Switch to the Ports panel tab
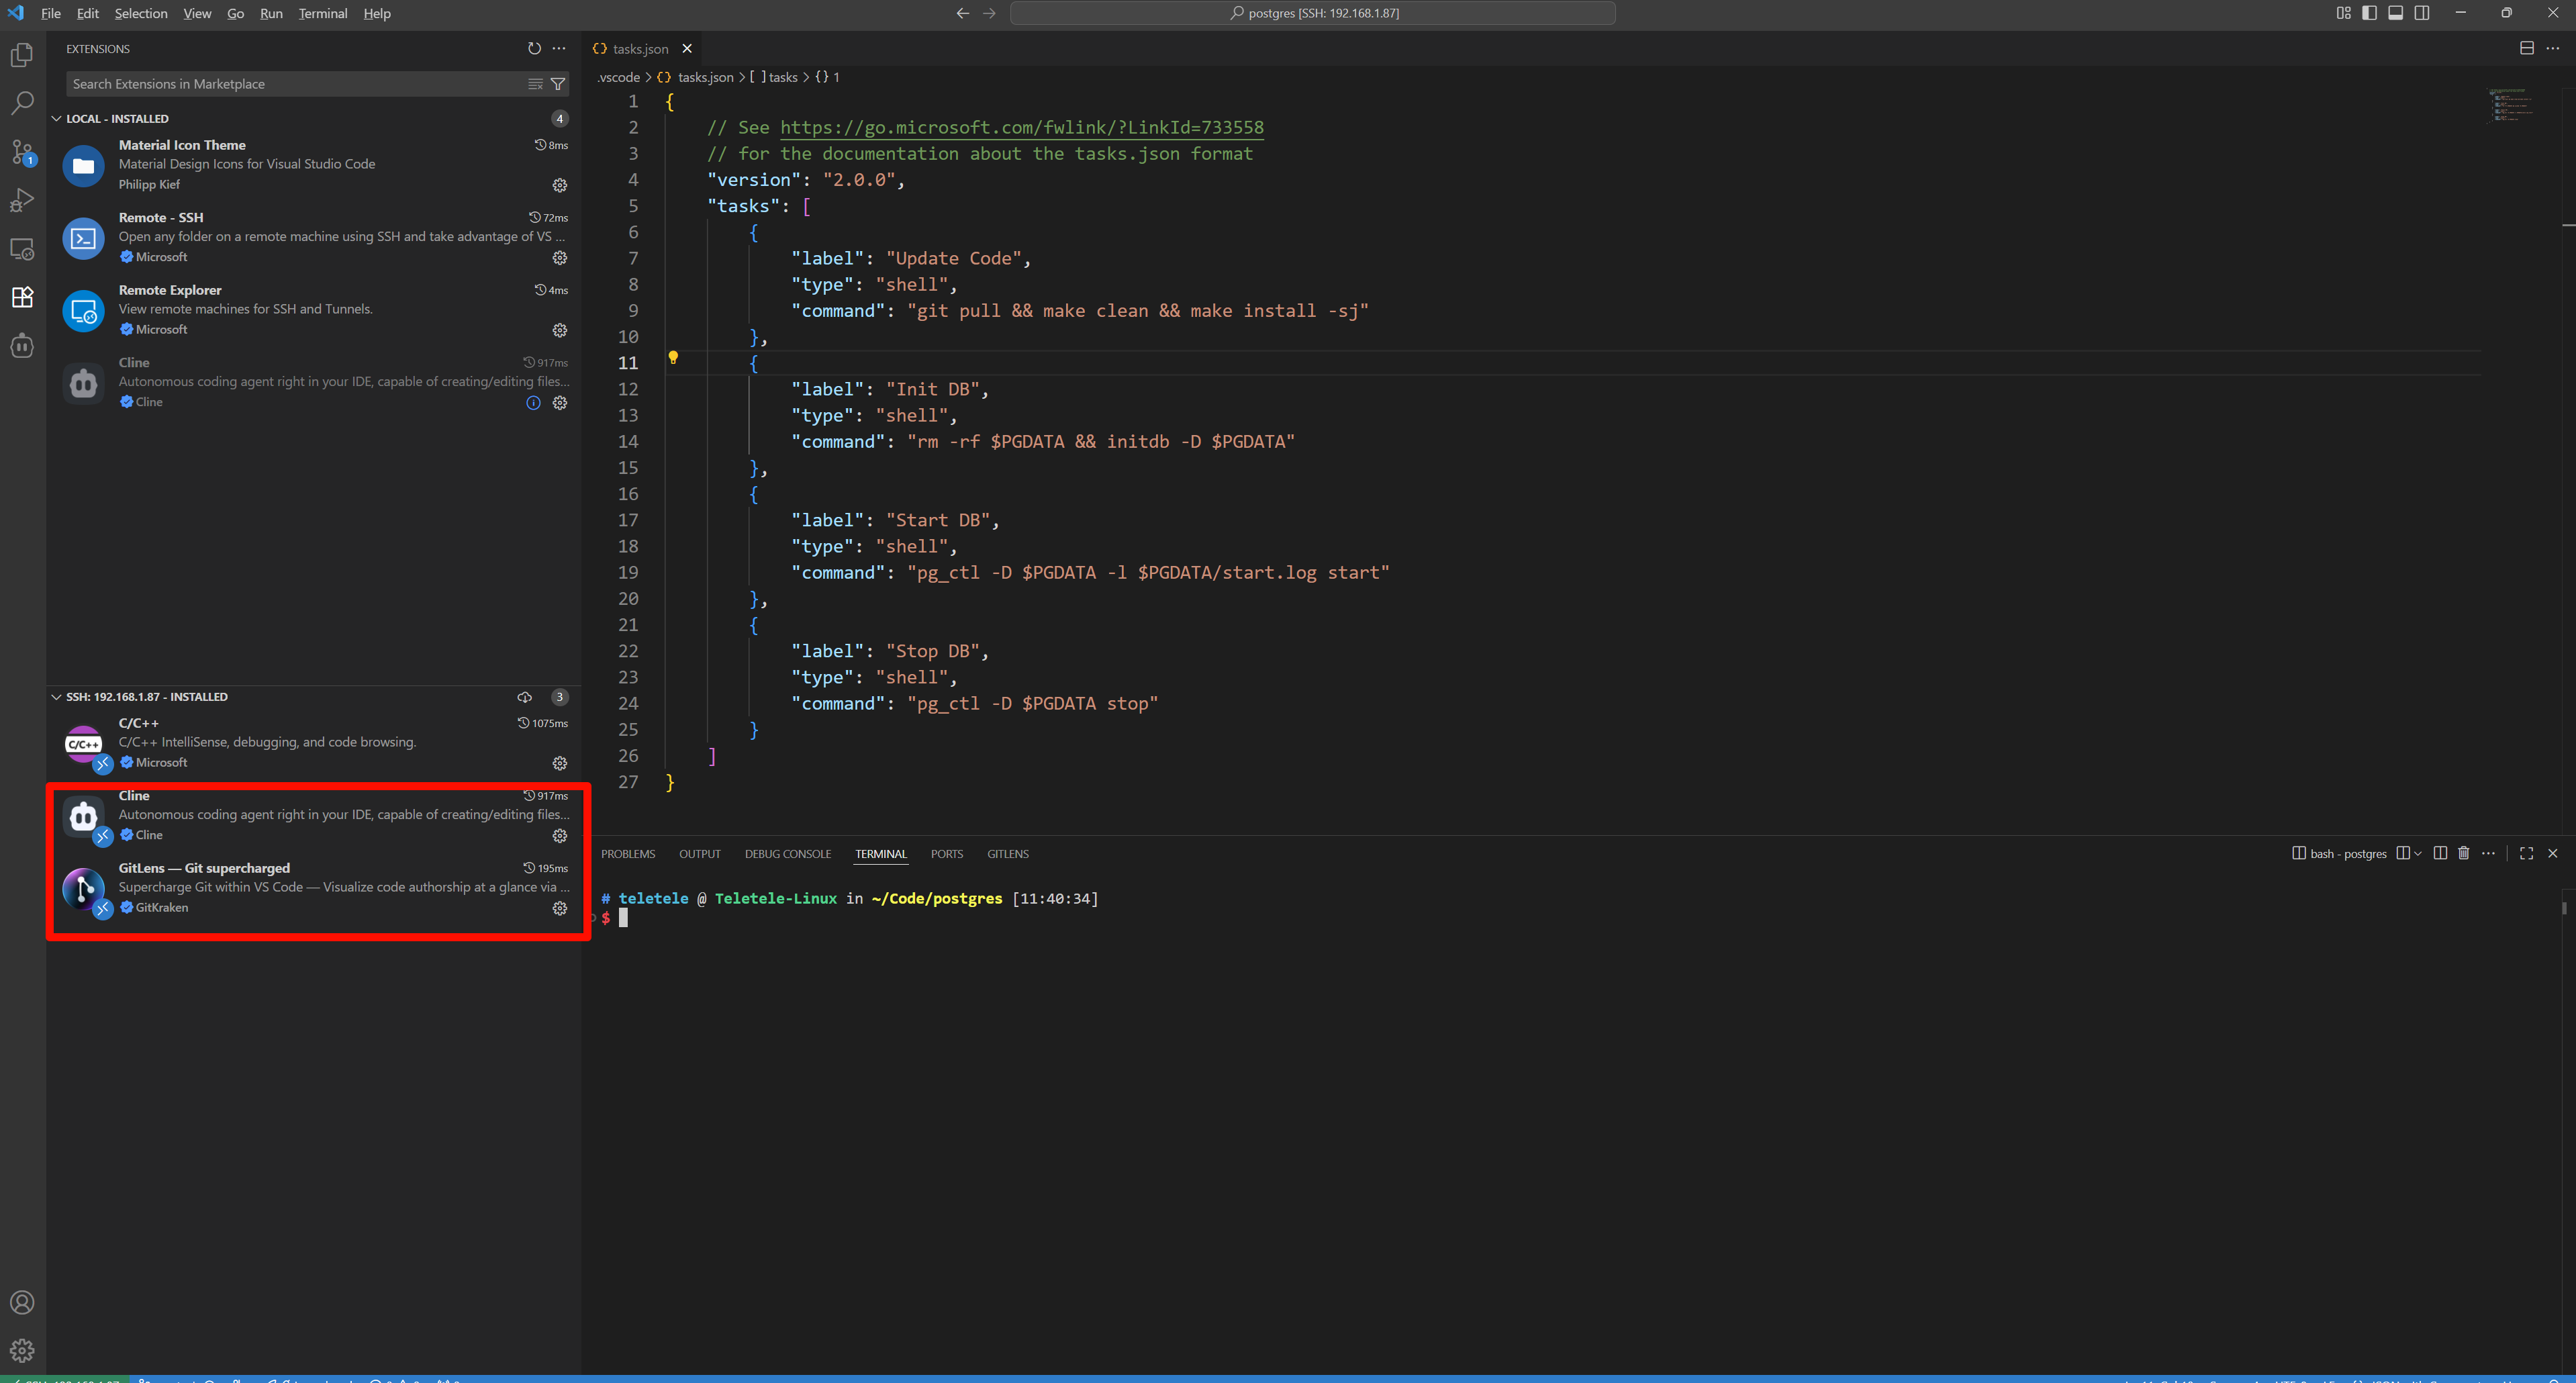2576x1383 pixels. (946, 854)
